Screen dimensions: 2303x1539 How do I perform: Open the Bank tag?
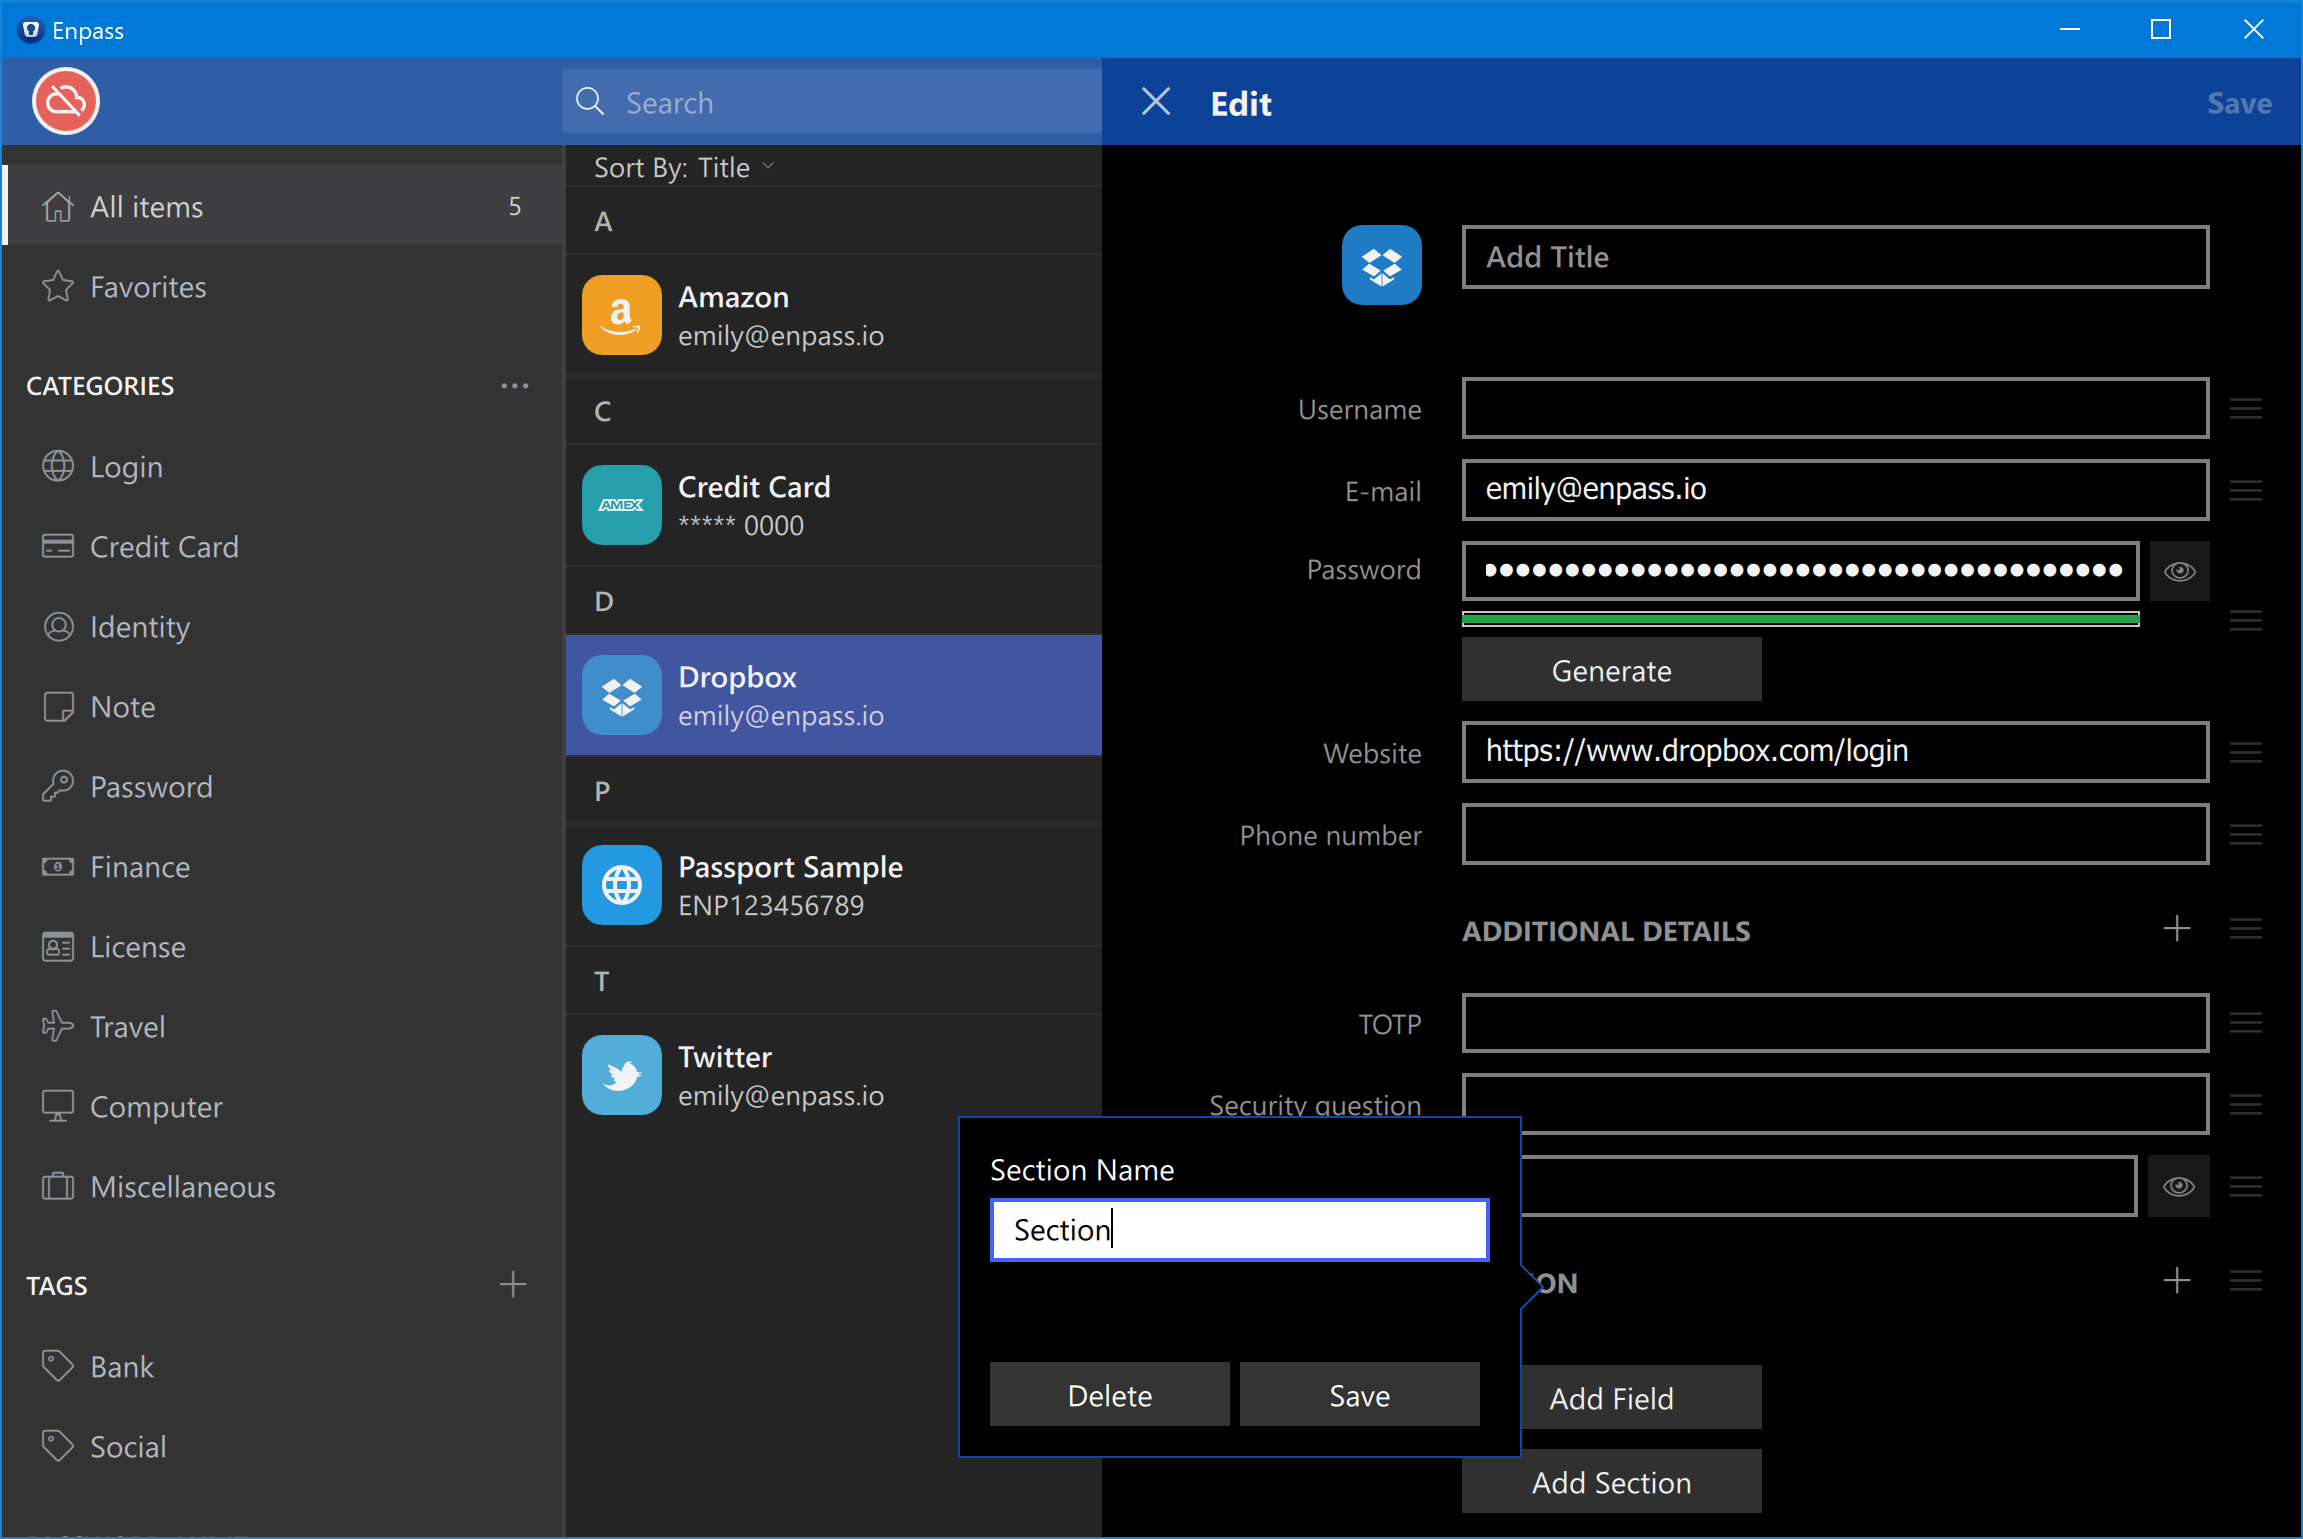(x=283, y=1367)
